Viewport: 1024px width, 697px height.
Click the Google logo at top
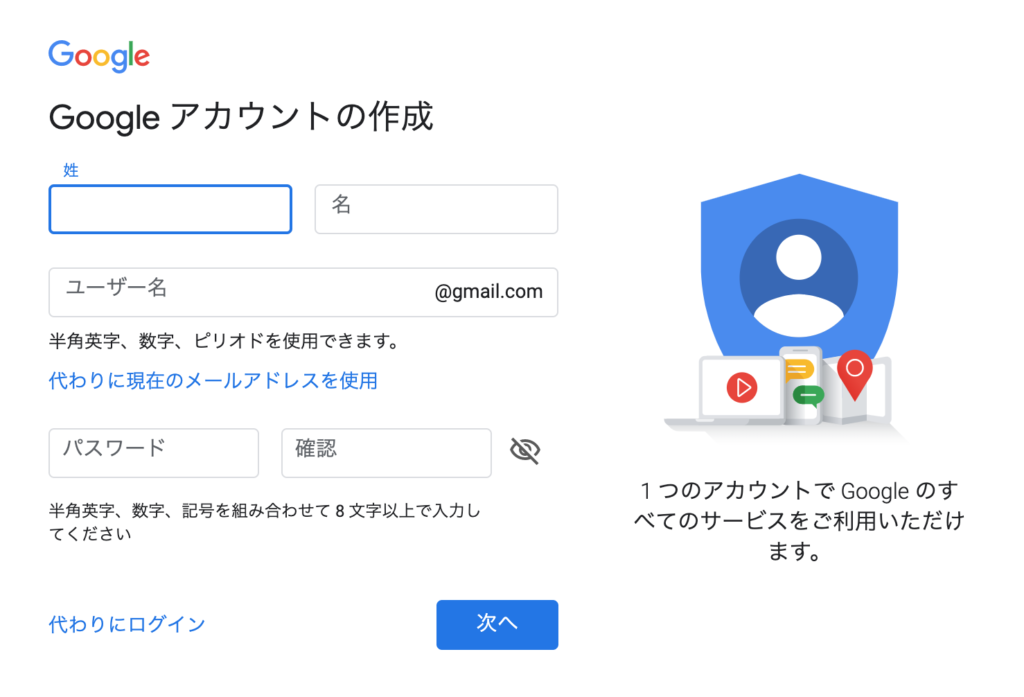pyautogui.click(x=99, y=56)
